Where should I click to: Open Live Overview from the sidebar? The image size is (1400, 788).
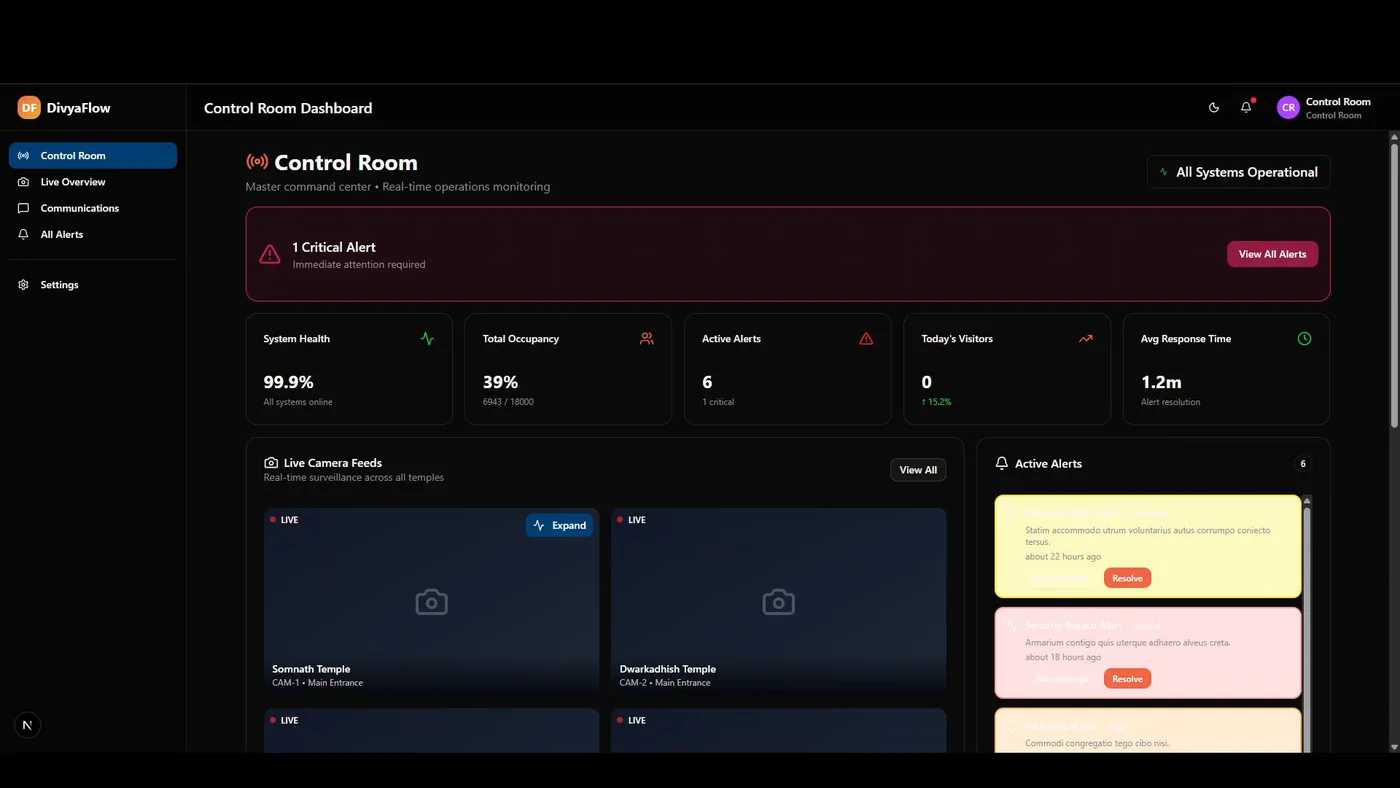tap(93, 182)
